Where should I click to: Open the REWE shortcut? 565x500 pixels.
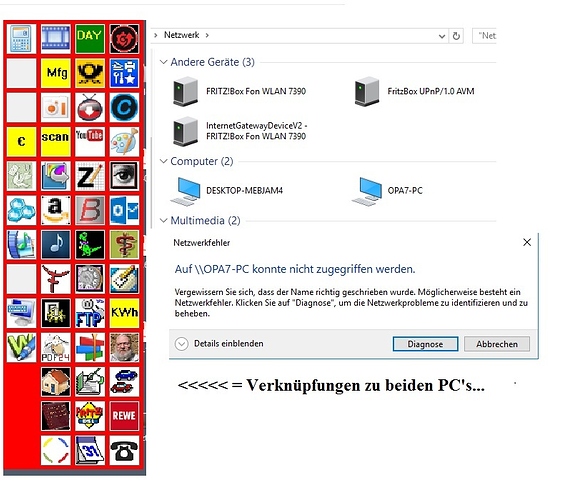tap(124, 416)
